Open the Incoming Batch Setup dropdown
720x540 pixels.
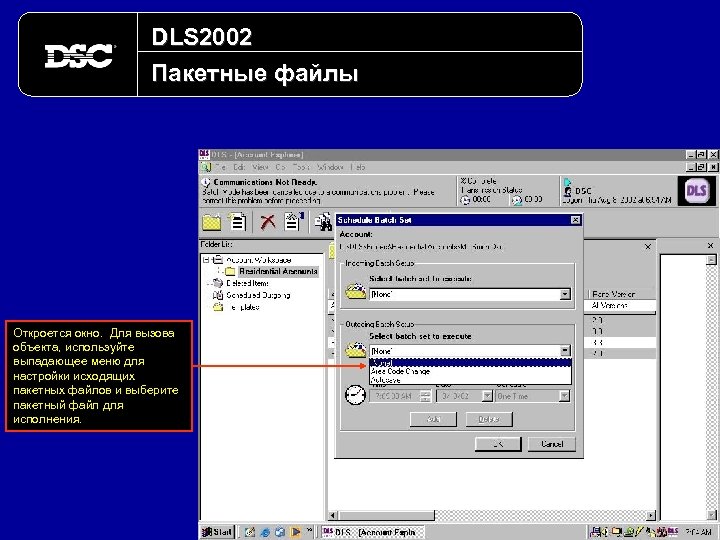(565, 294)
